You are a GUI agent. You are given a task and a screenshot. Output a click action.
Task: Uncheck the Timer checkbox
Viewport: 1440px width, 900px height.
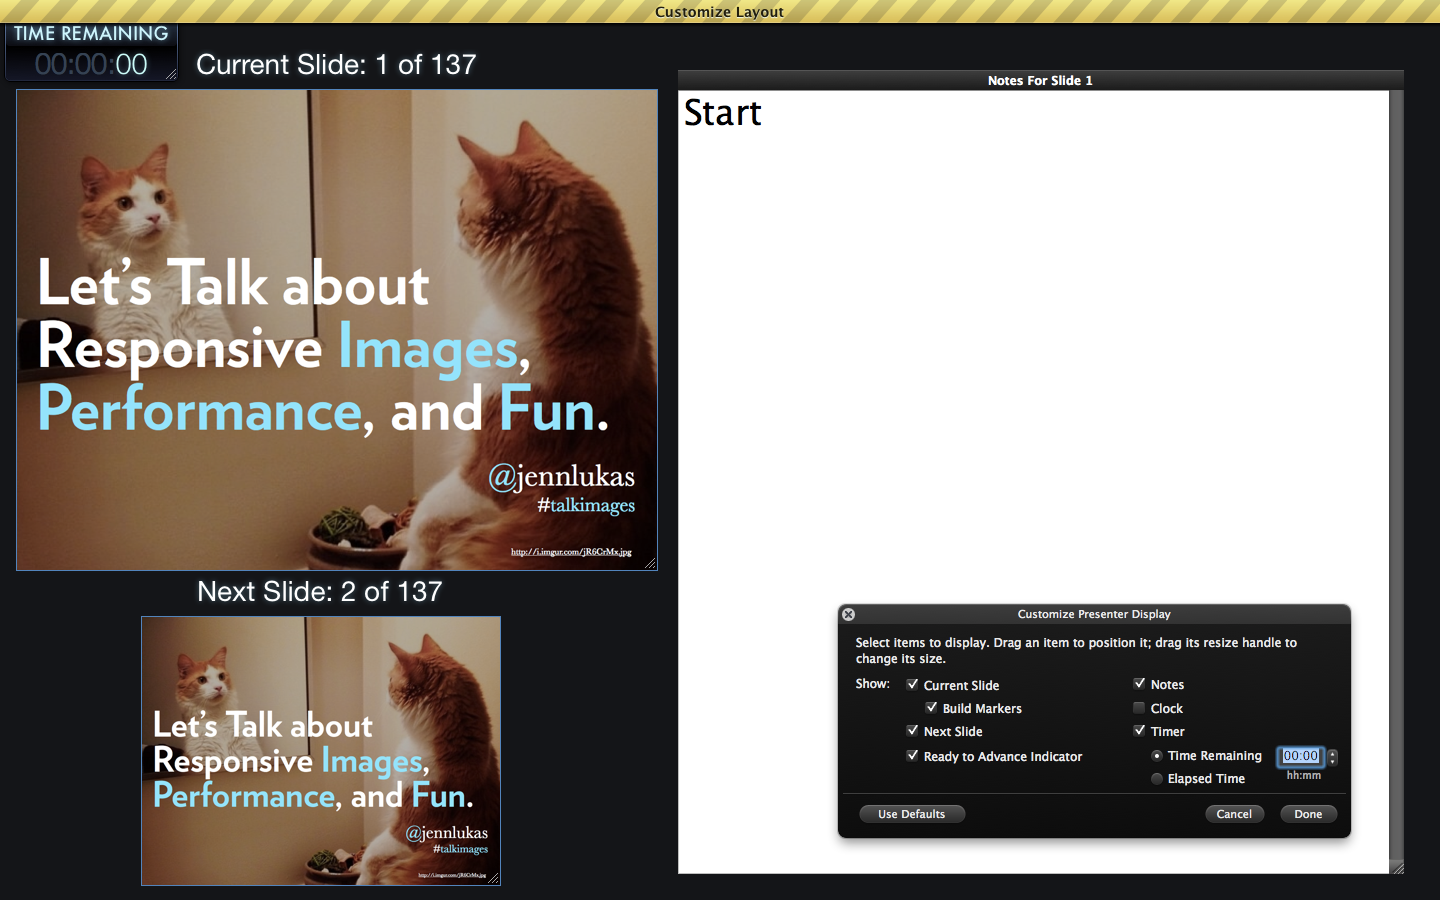click(x=1139, y=731)
